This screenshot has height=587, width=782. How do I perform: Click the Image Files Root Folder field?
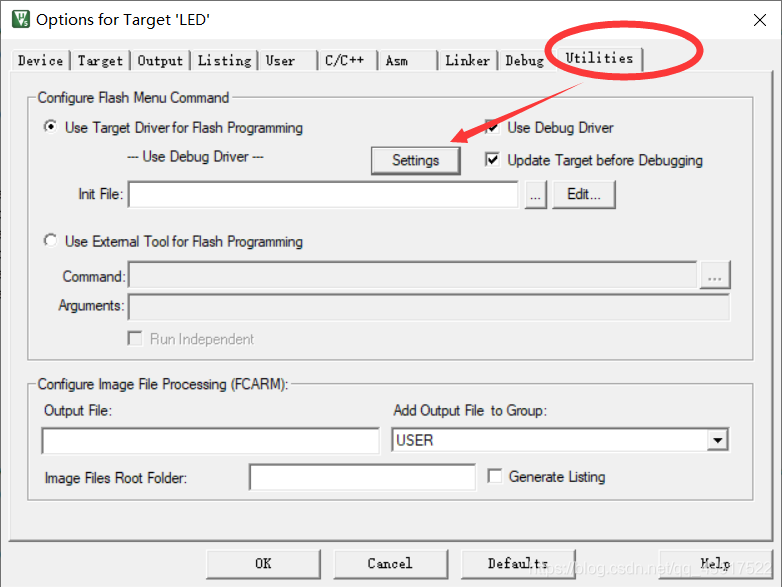[363, 478]
